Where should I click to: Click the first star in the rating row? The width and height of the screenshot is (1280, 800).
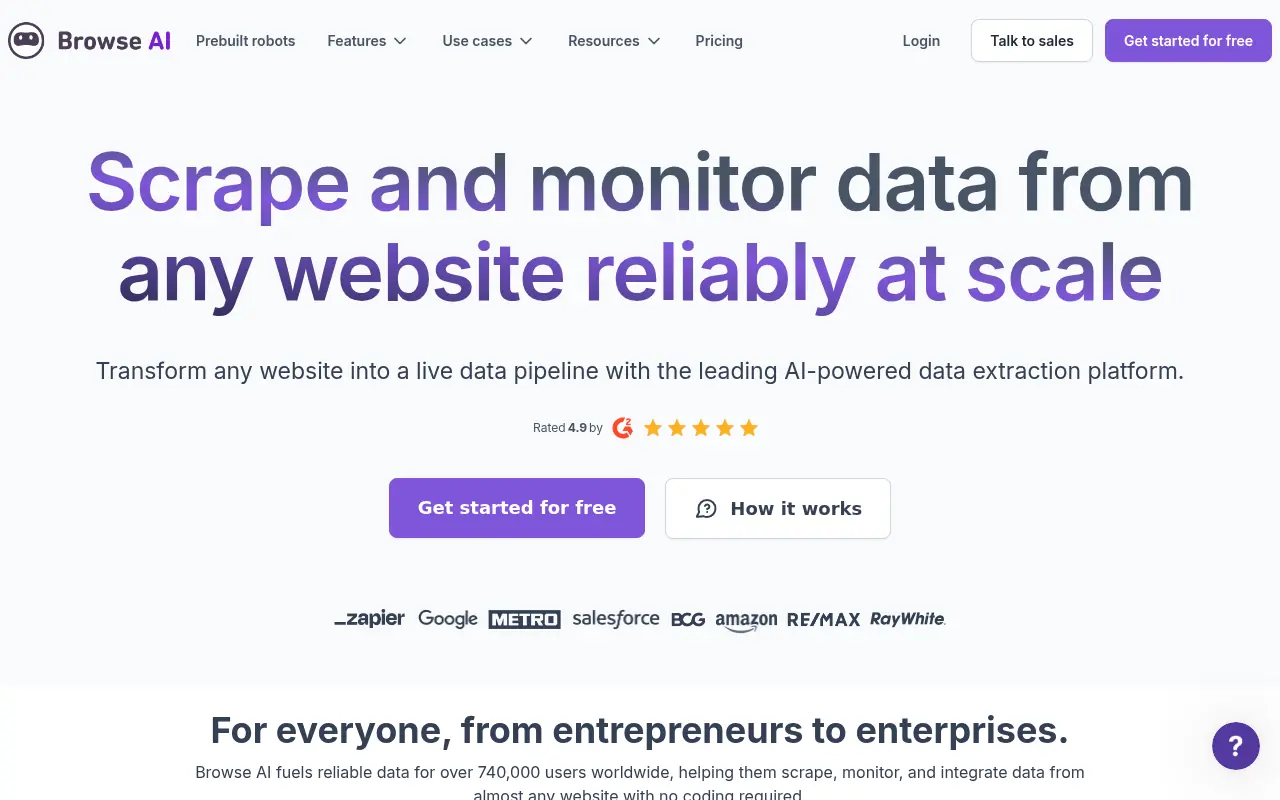pyautogui.click(x=652, y=427)
